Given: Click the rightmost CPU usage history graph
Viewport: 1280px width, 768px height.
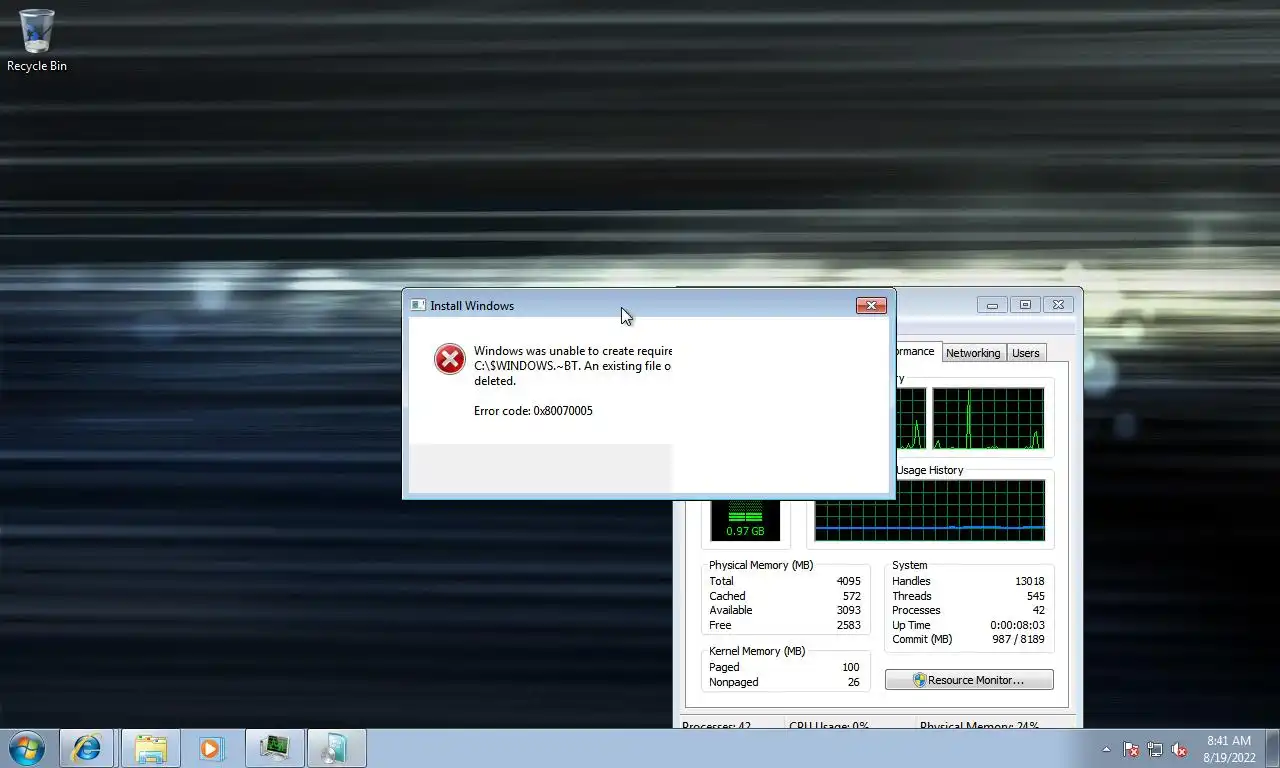Looking at the screenshot, I should click(988, 419).
